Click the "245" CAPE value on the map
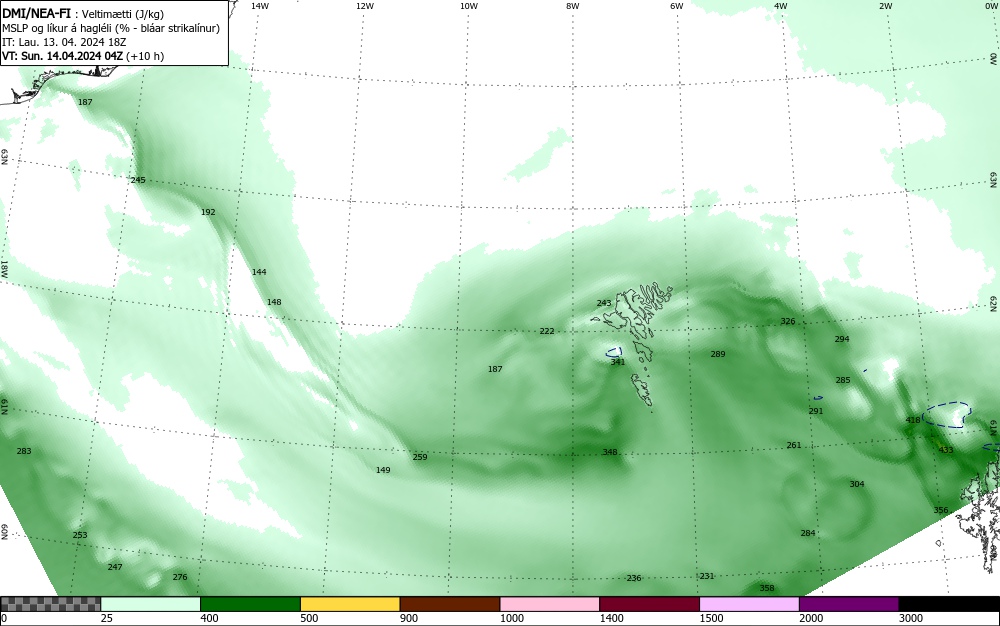1000x626 pixels. (138, 180)
